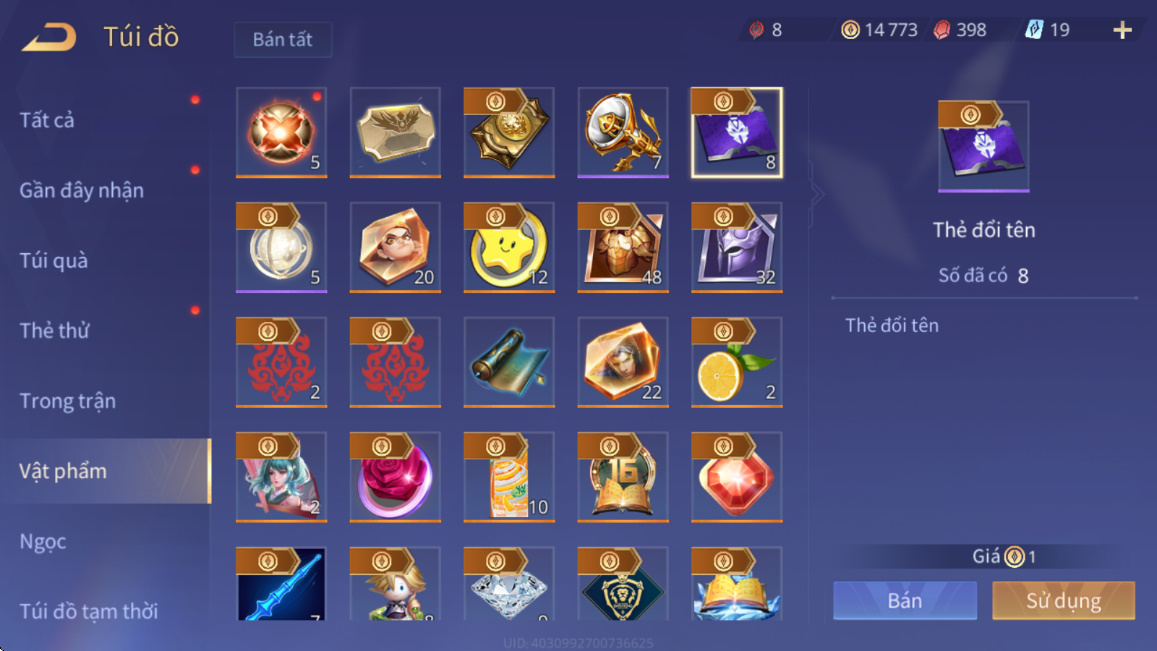Select the golden trumpet item
1157x651 pixels.
(623, 133)
